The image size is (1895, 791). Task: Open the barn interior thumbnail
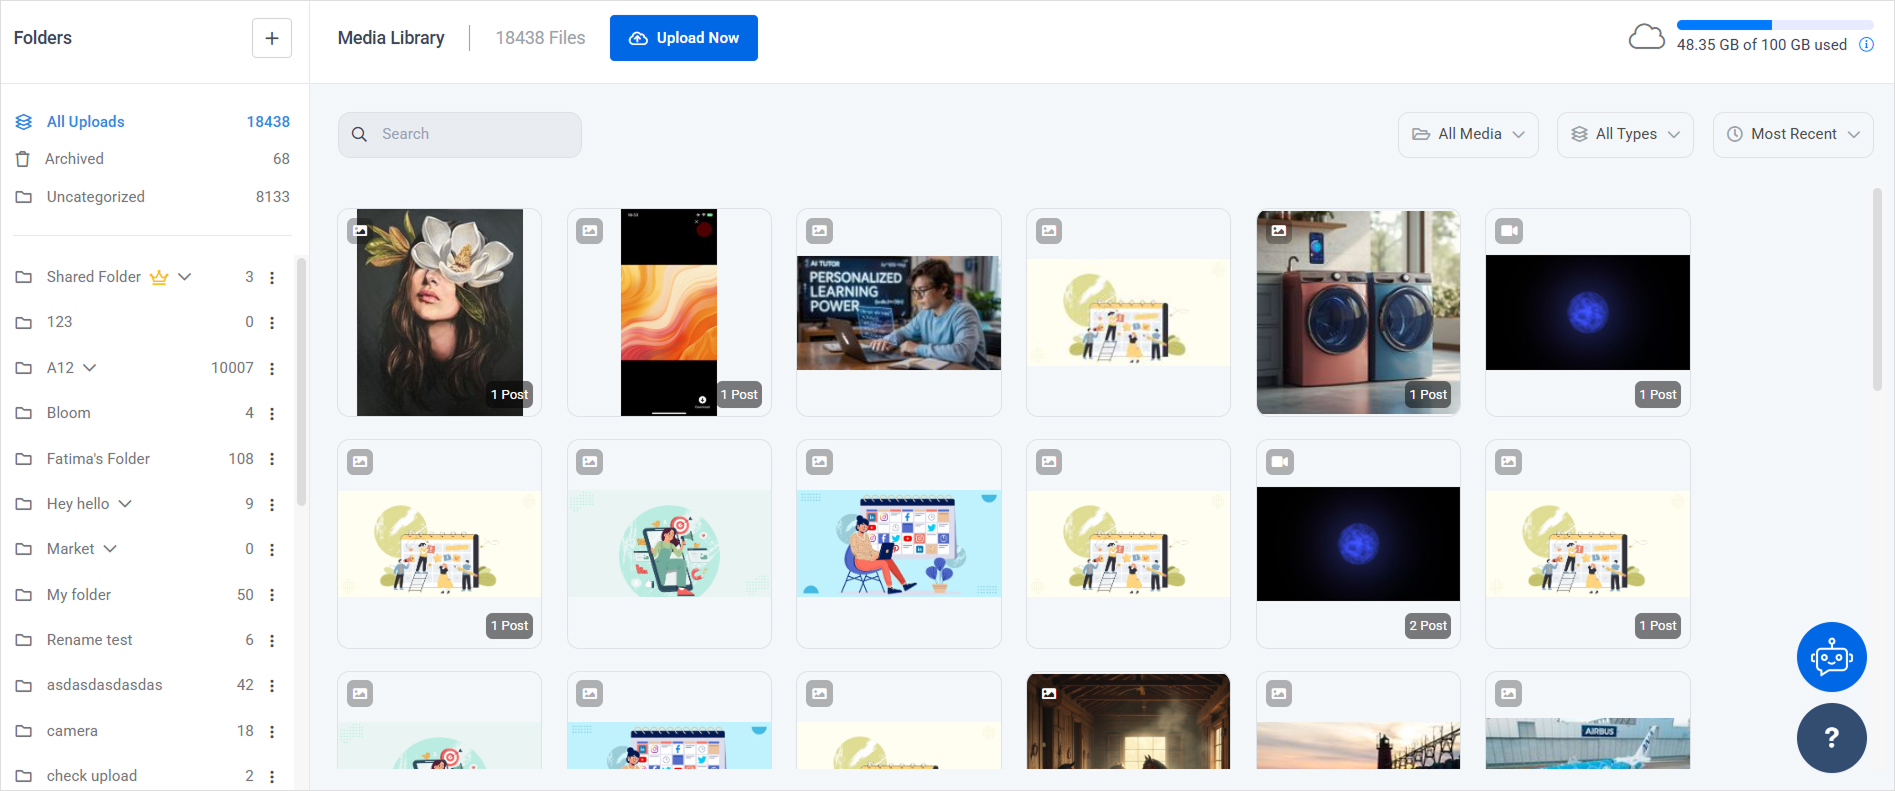(x=1128, y=721)
